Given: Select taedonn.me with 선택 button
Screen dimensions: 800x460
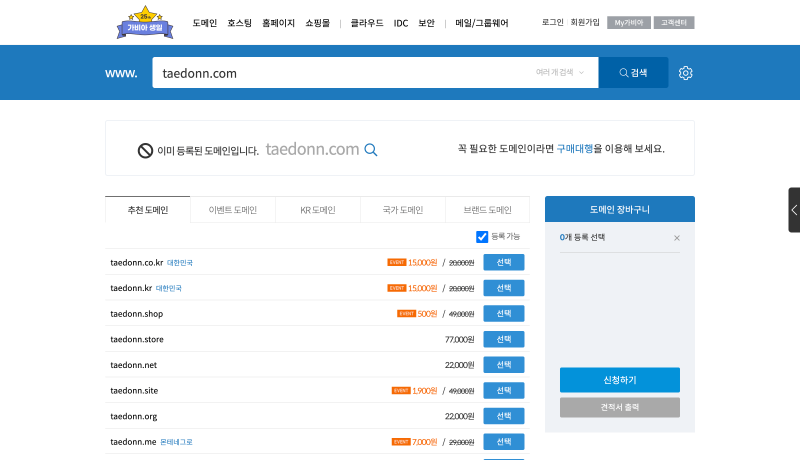Looking at the screenshot, I should point(504,442).
